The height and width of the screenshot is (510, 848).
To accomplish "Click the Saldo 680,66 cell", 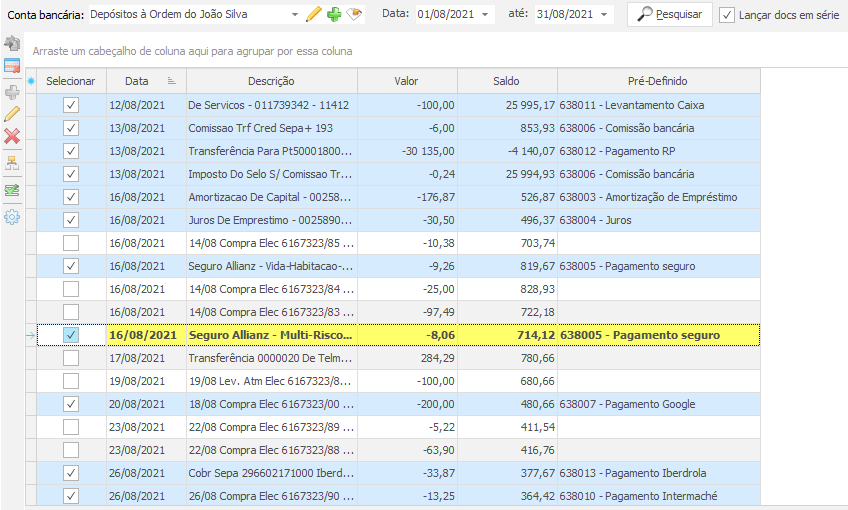I will click(x=507, y=381).
